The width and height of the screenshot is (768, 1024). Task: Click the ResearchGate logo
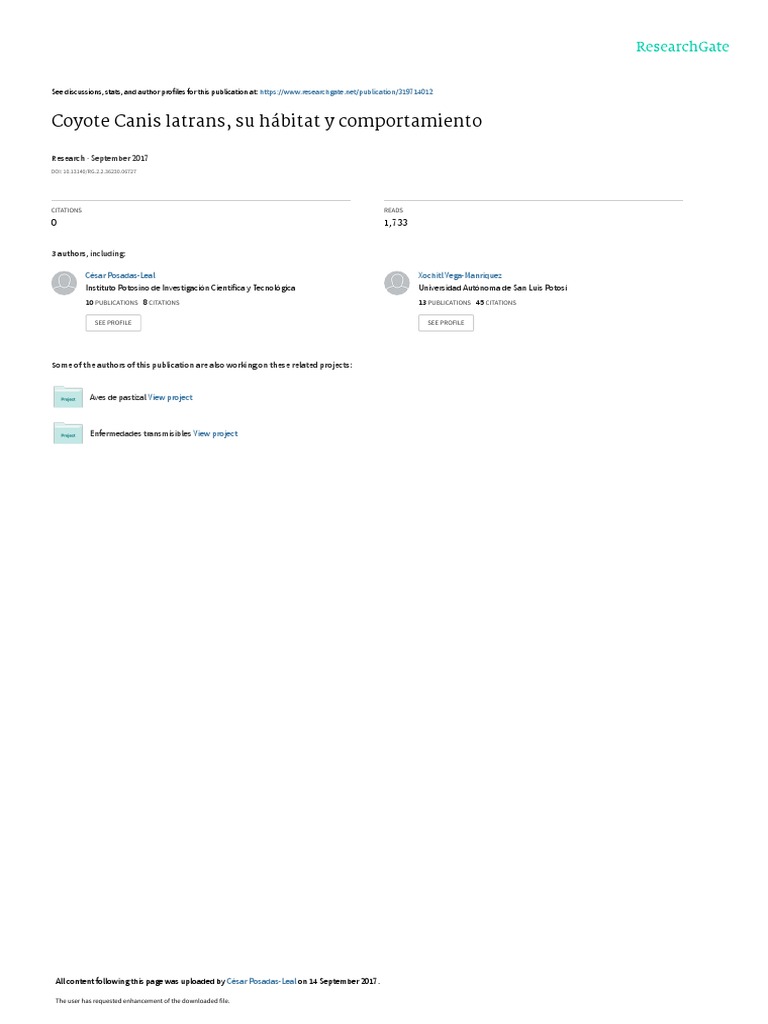[x=682, y=46]
